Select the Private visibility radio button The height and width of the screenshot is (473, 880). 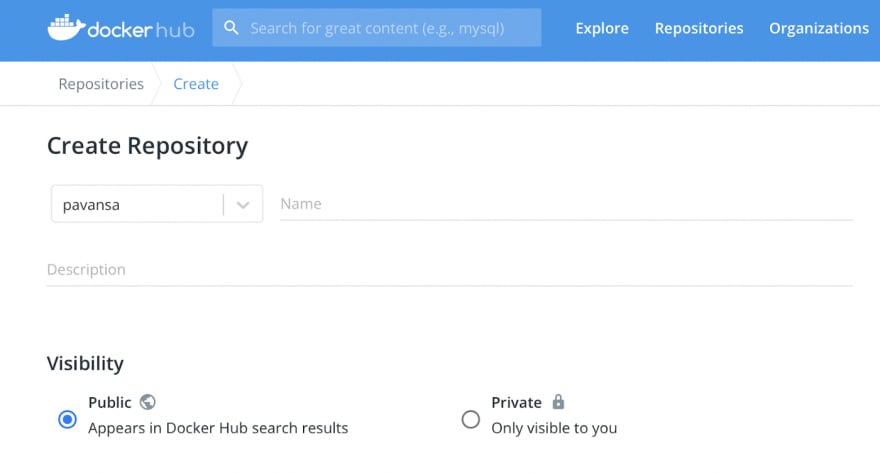470,419
